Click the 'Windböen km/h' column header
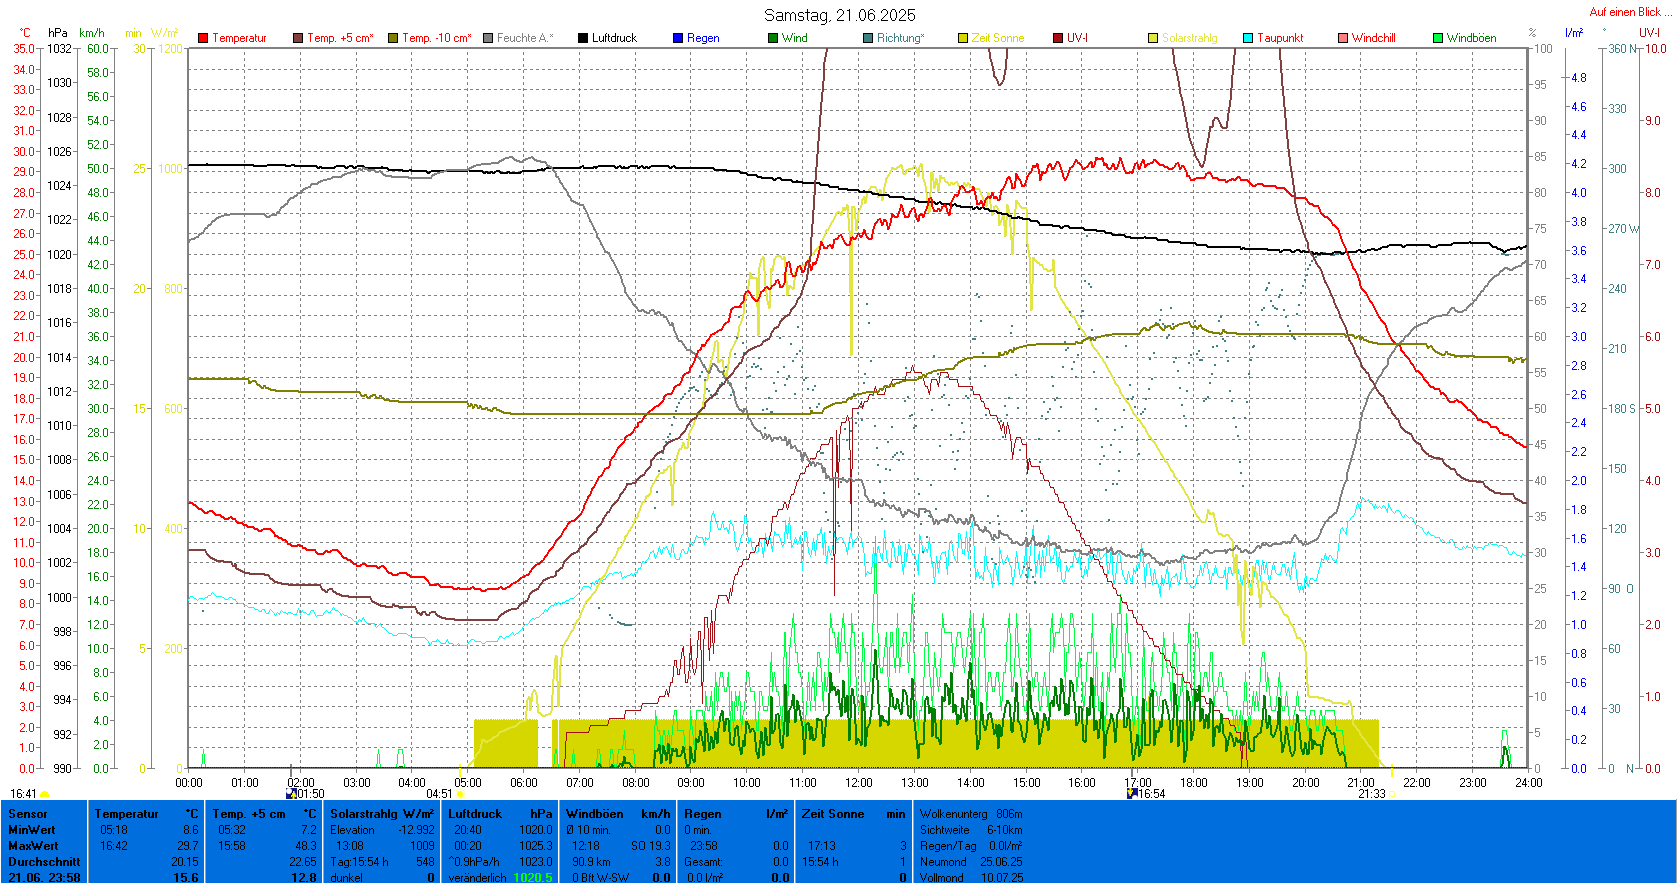The height and width of the screenshot is (883, 1677). click(618, 814)
